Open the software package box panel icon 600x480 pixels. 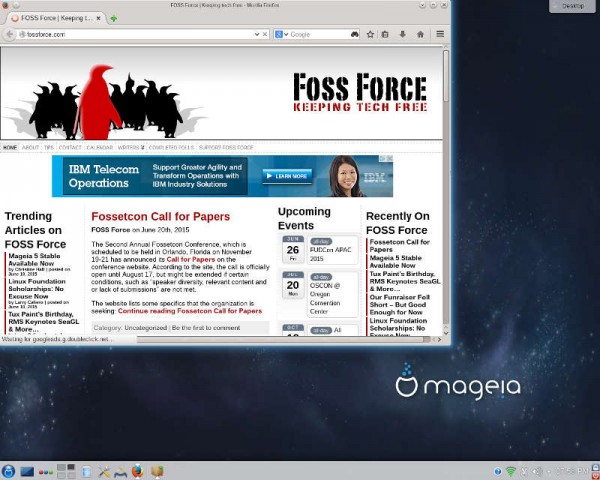pos(157,471)
